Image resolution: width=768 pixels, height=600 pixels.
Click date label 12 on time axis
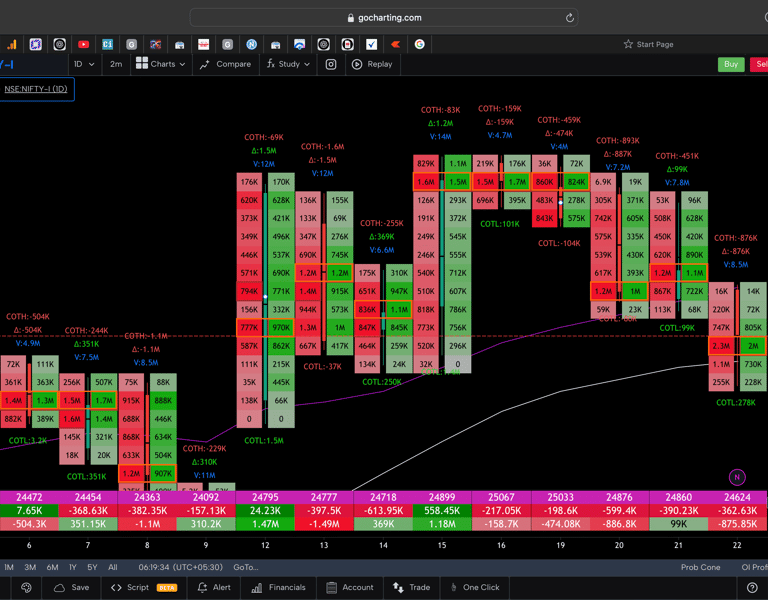tap(265, 545)
